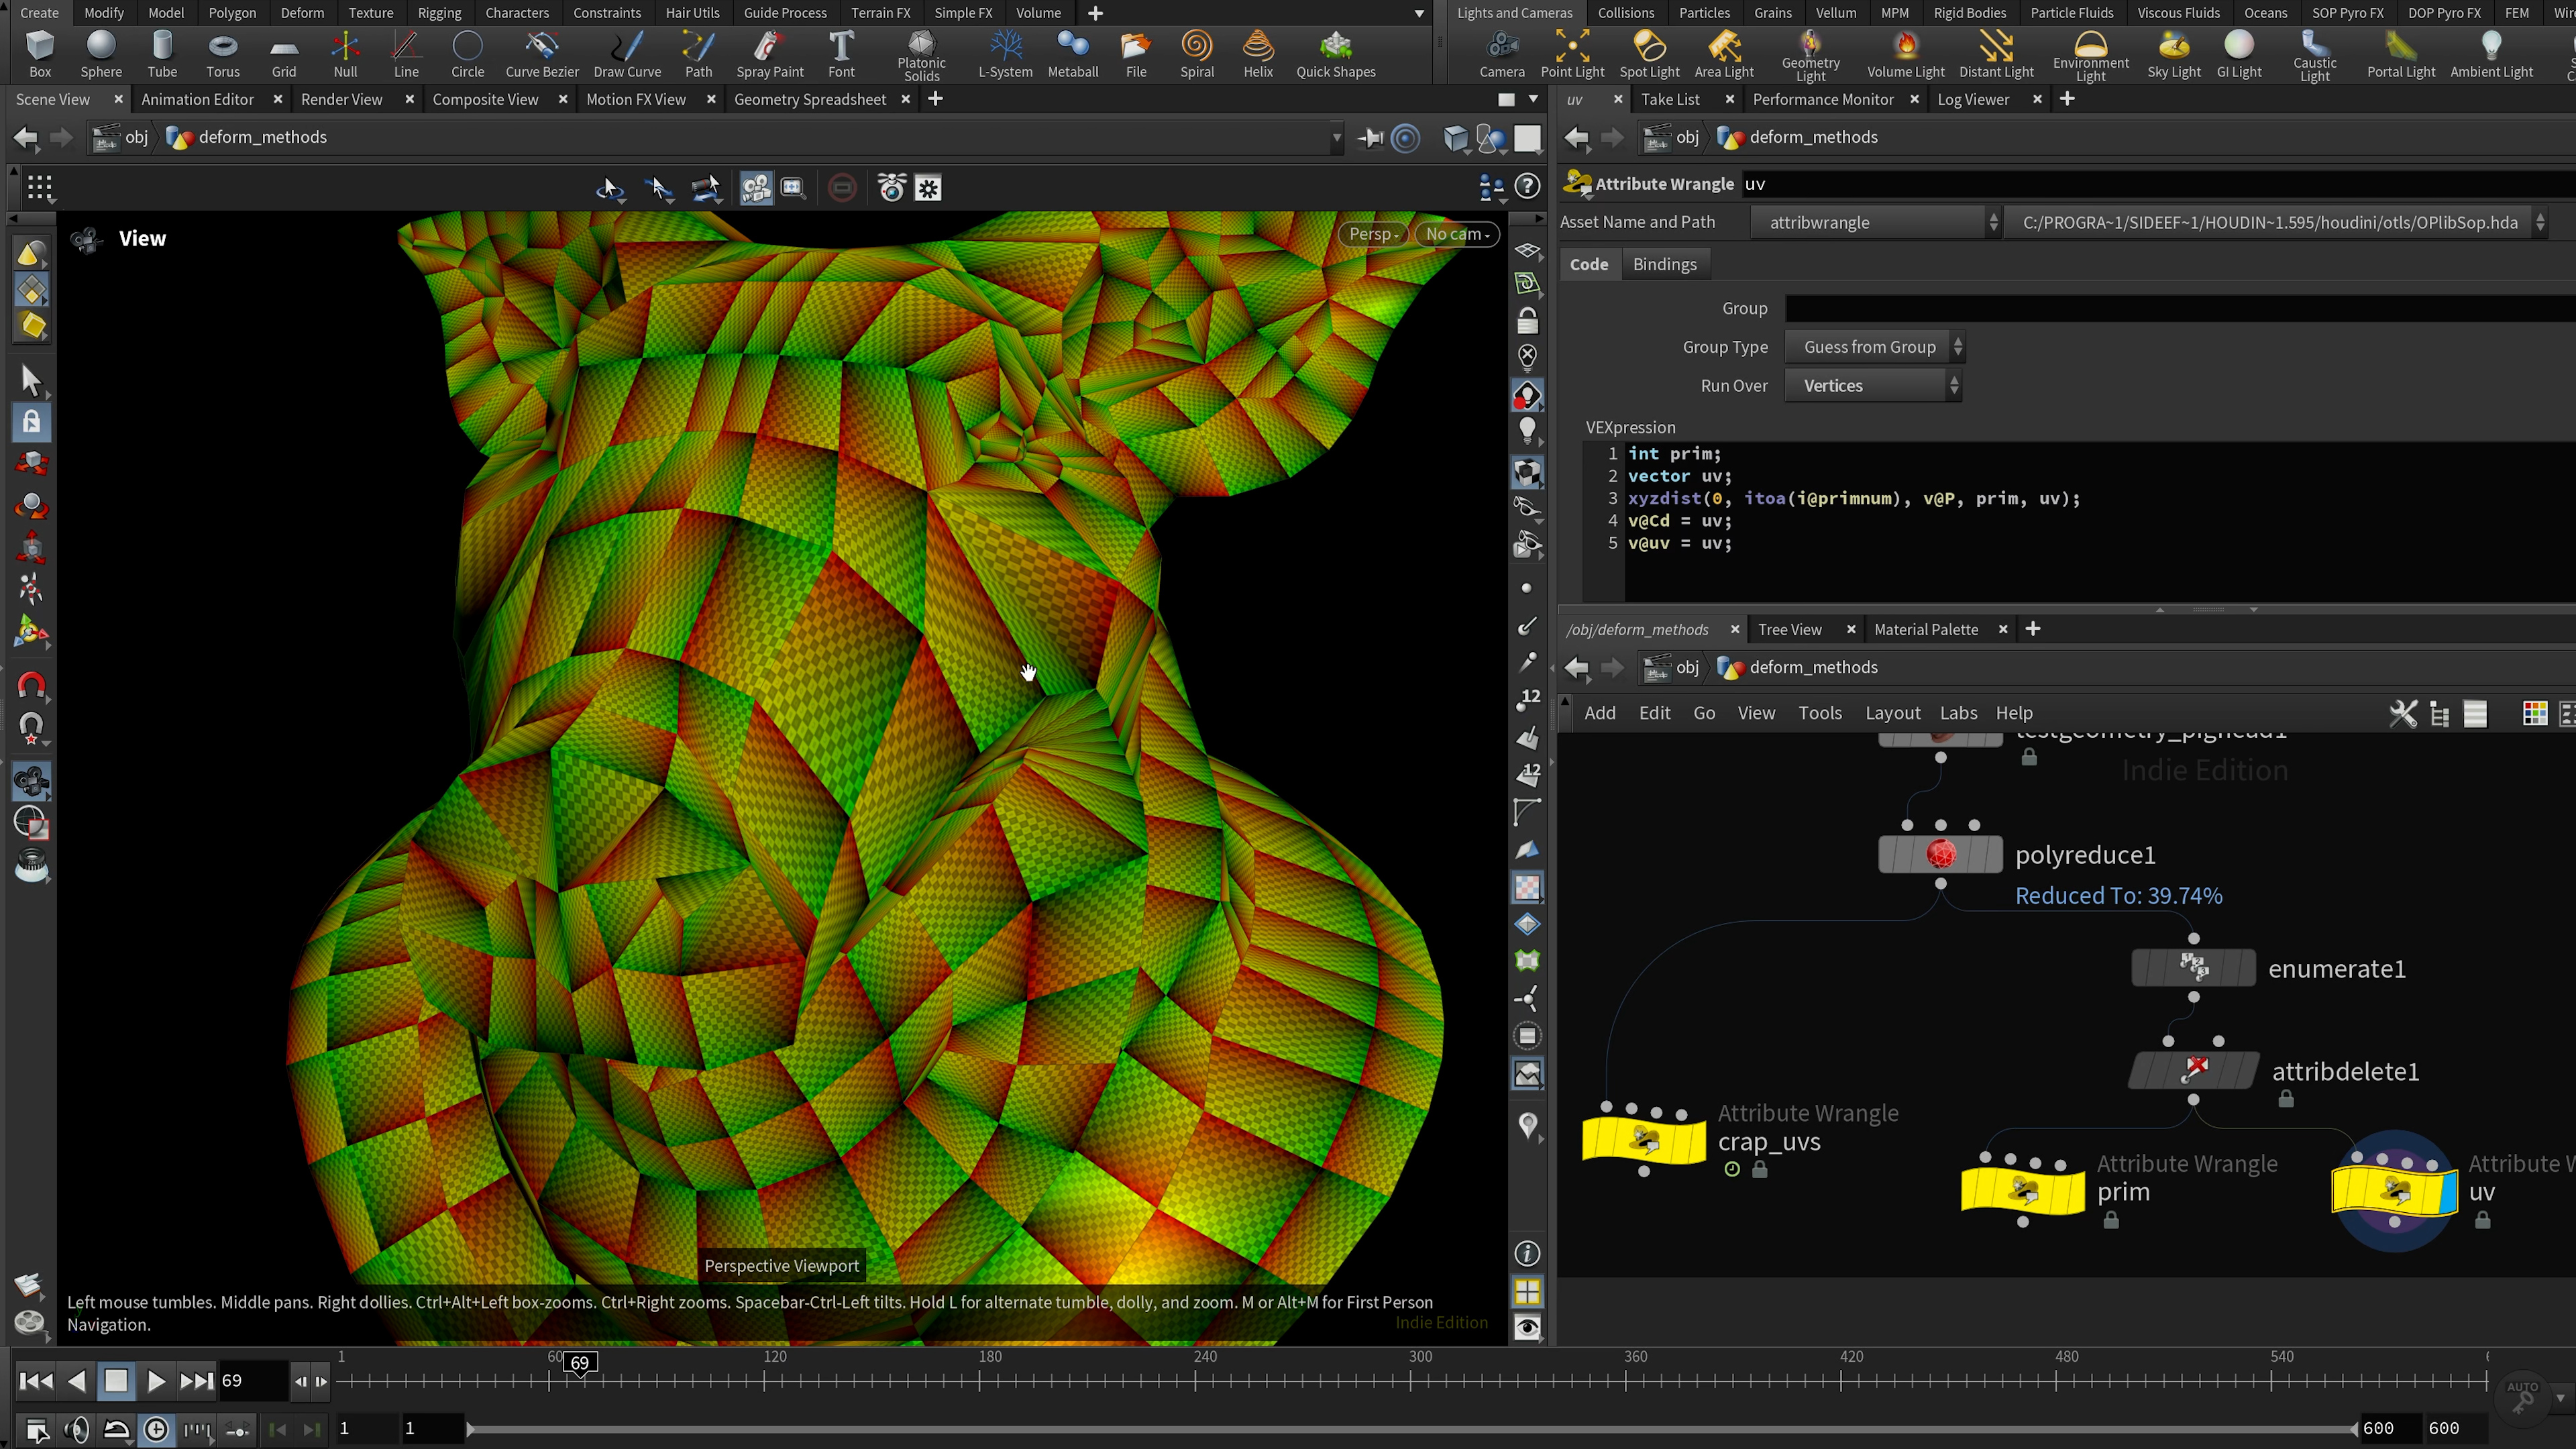Click the viewport help question mark icon
The width and height of the screenshot is (2576, 1449).
pyautogui.click(x=1527, y=186)
